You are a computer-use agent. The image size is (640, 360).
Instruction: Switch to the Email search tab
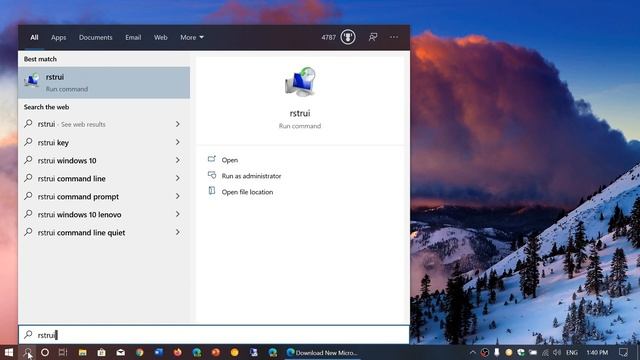[133, 37]
